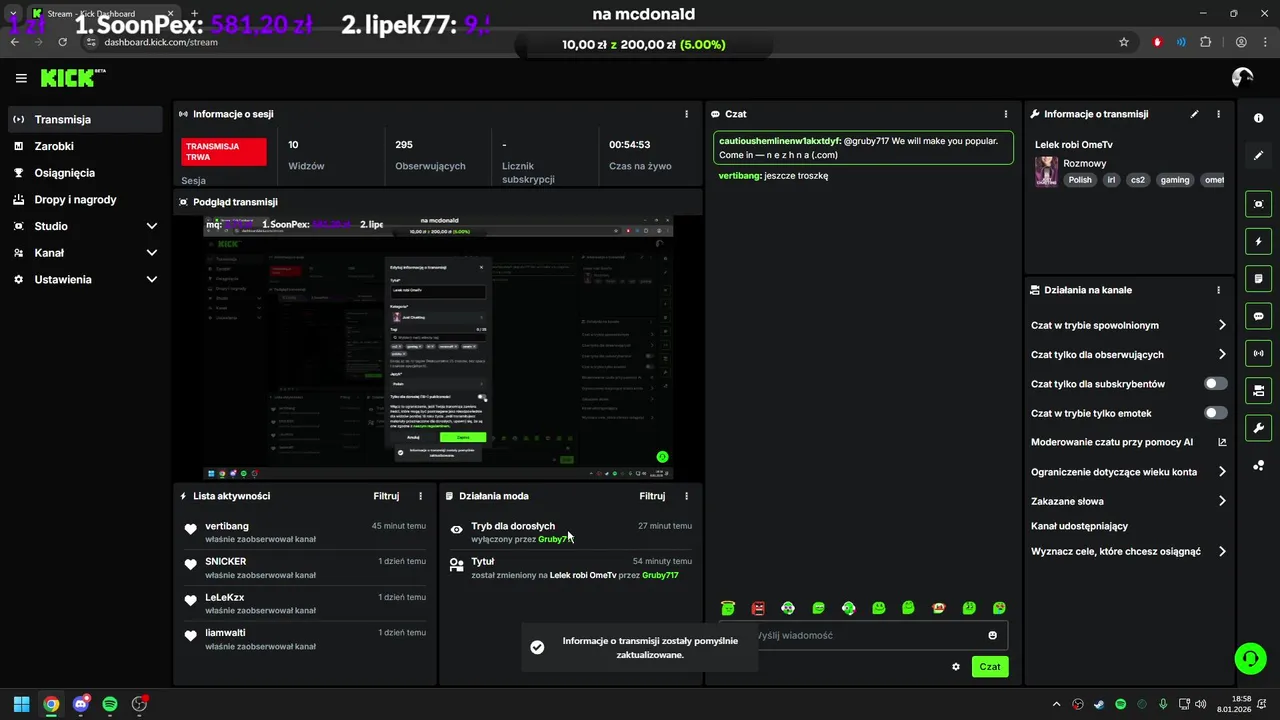Open chat settings gear icon
This screenshot has width=1280, height=720.
956,667
